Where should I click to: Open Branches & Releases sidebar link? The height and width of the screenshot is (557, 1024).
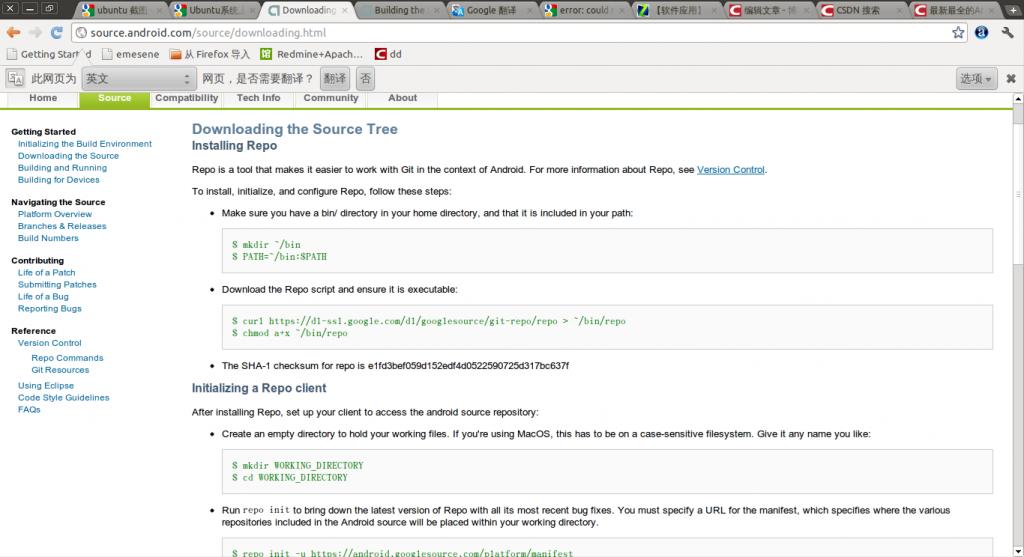coord(61,226)
